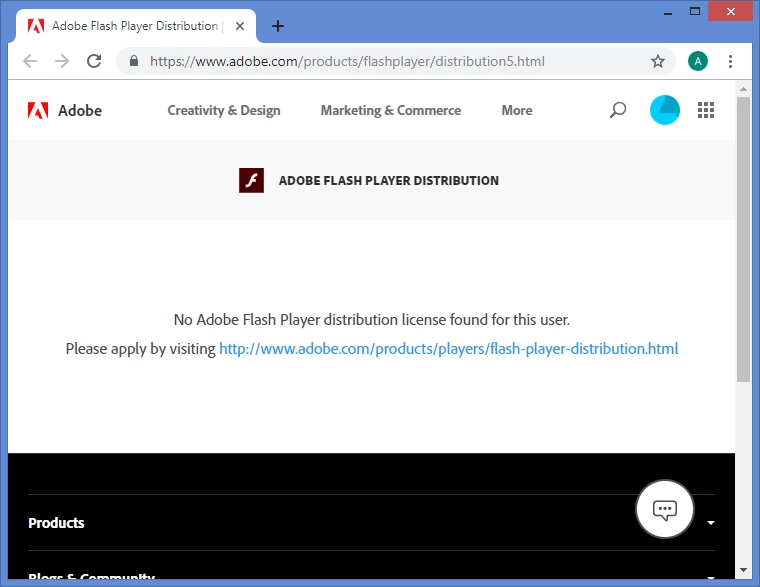Minimize the browser window
The width and height of the screenshot is (760, 587).
[667, 12]
